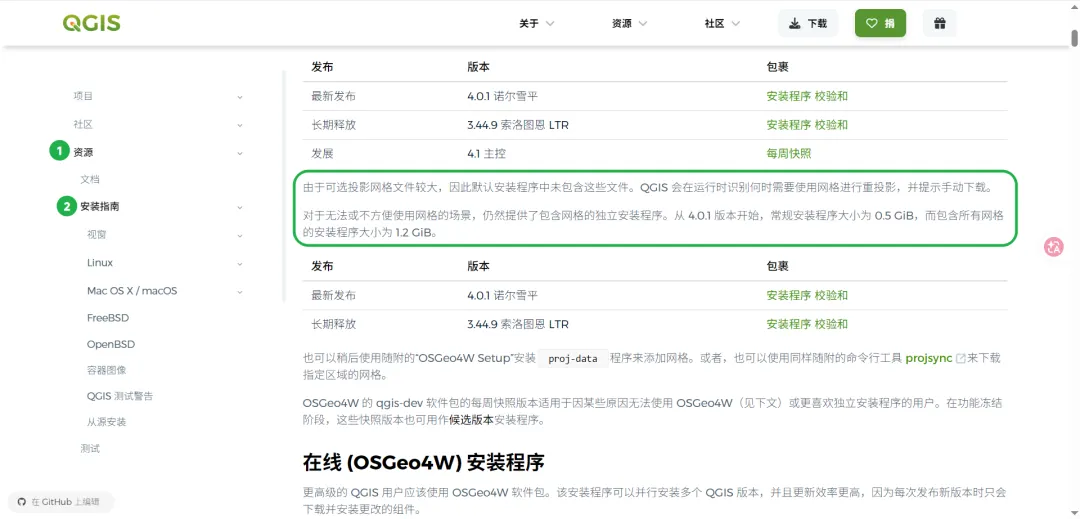Open QGIS 测试警告 in the sidebar
Viewport: 1080px width, 519px height.
tap(120, 396)
